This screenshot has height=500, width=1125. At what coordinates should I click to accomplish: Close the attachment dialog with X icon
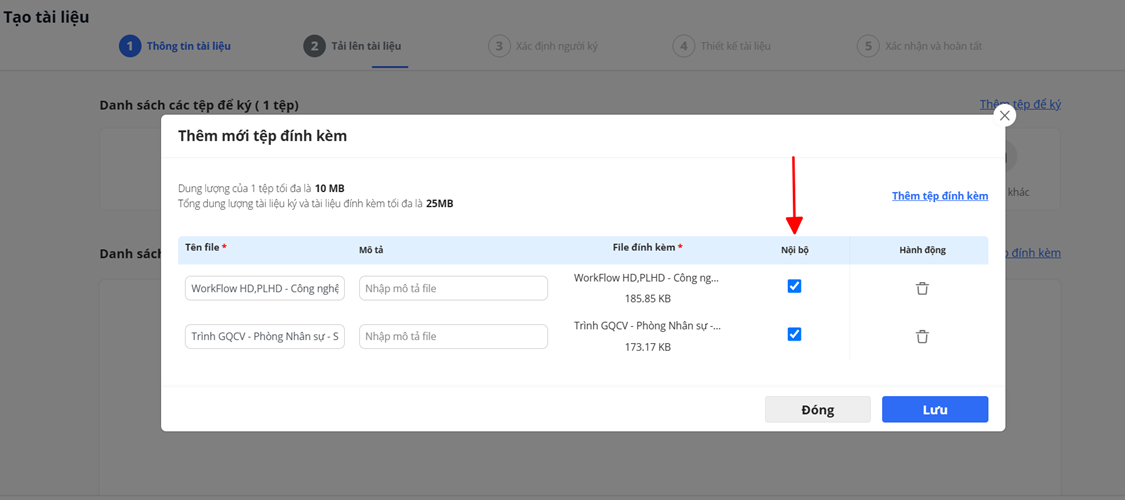(x=1004, y=116)
